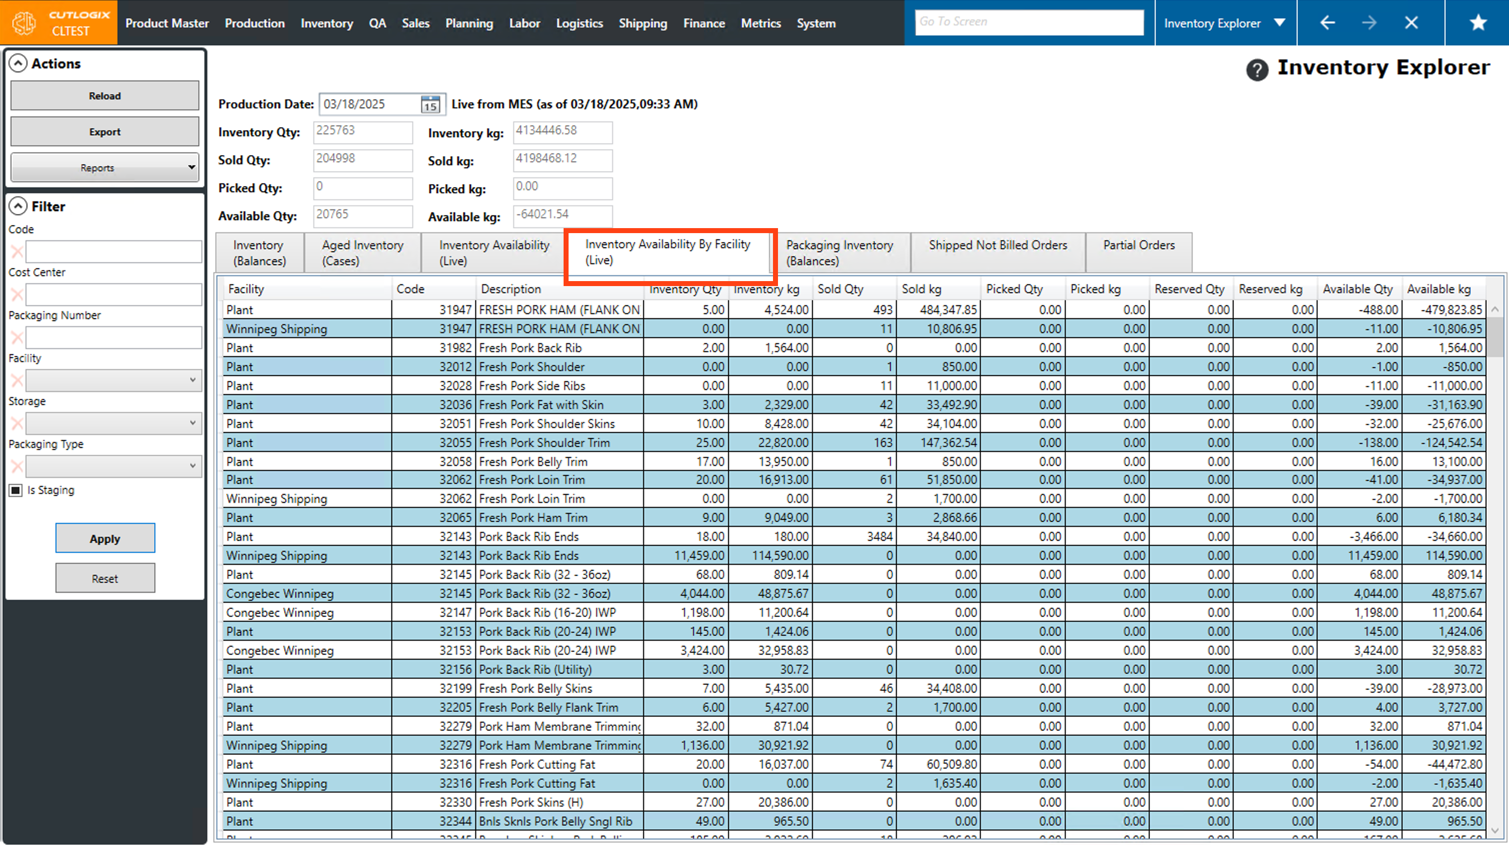Open the Reports dropdown

104,168
